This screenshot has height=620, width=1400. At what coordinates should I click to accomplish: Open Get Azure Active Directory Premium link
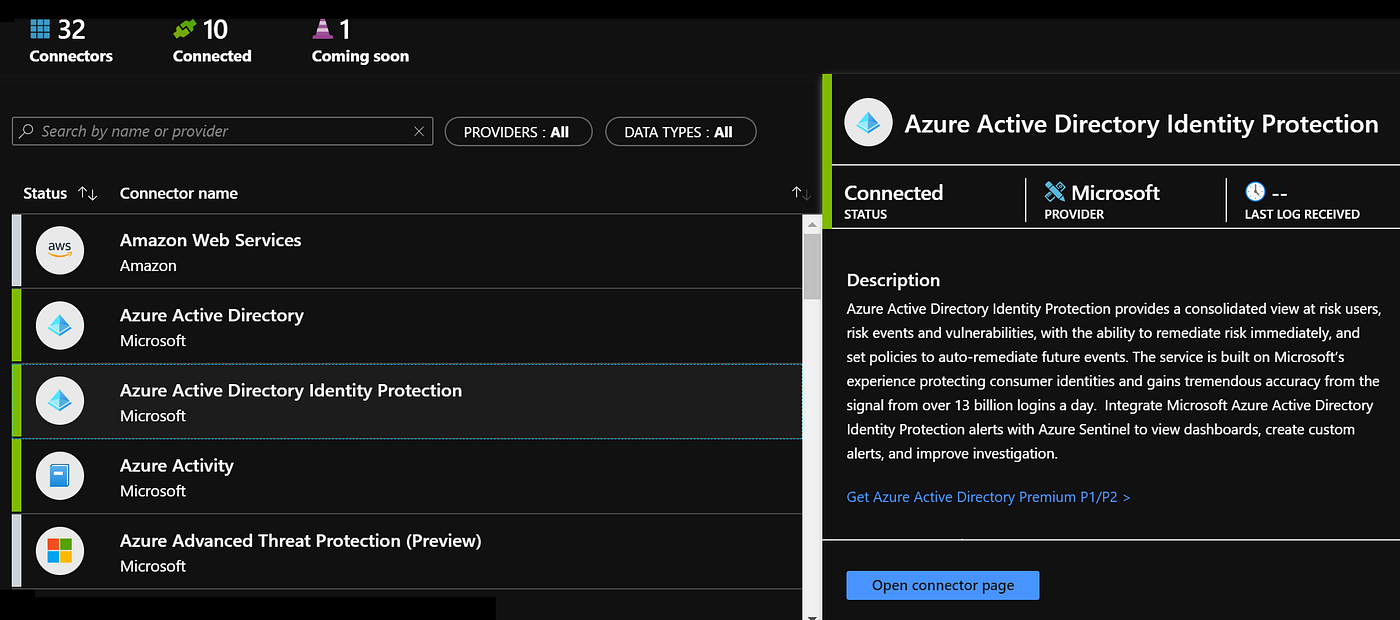[x=988, y=497]
